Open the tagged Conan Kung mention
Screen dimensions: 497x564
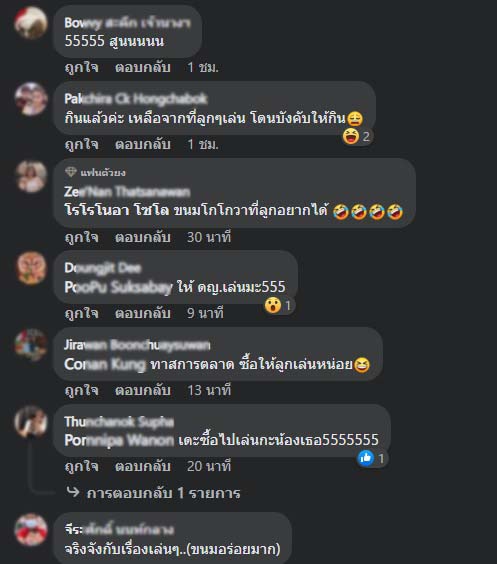pyautogui.click(x=105, y=364)
